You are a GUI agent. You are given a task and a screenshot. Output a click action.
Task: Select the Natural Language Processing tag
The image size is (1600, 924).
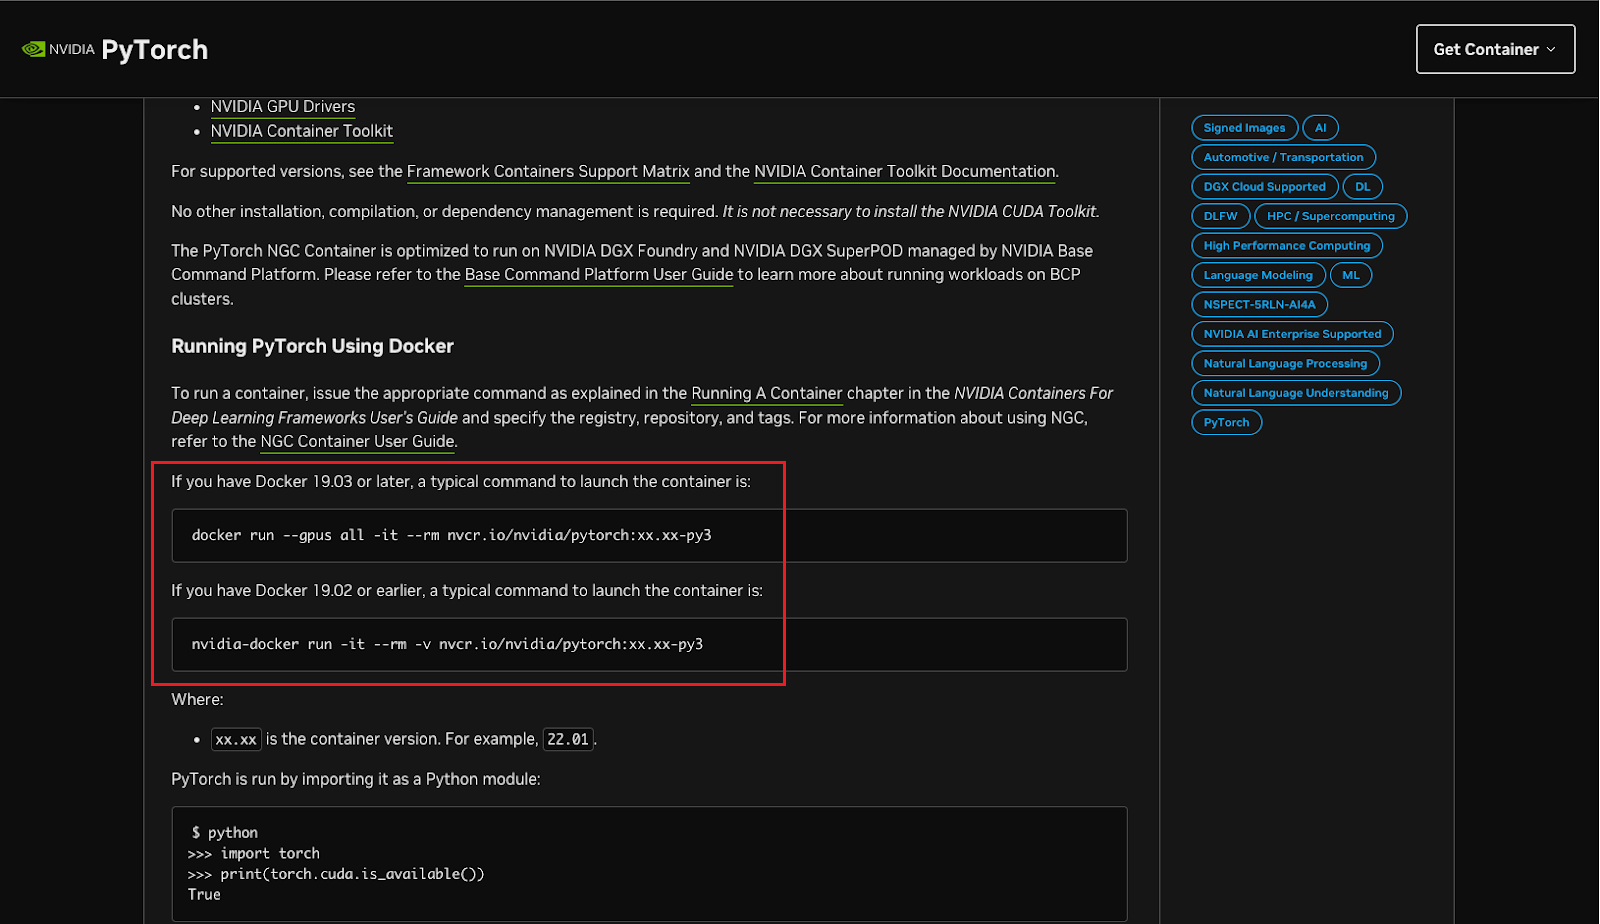1285,364
